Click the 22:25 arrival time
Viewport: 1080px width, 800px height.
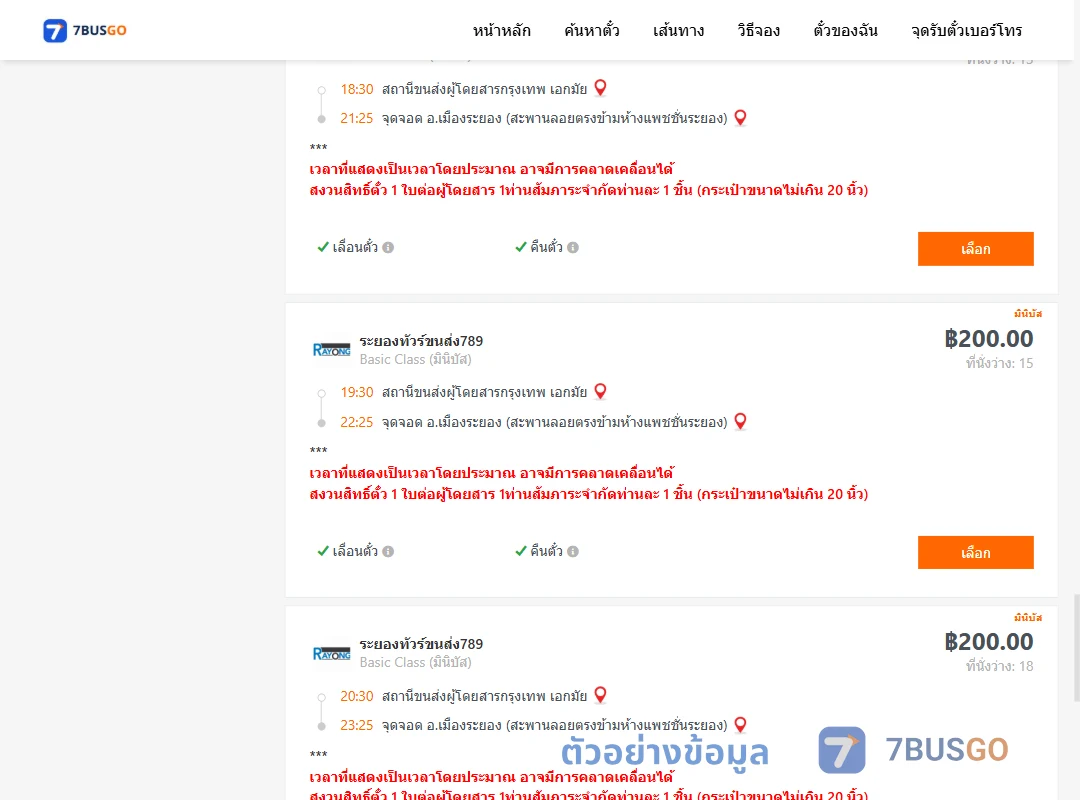(x=357, y=422)
